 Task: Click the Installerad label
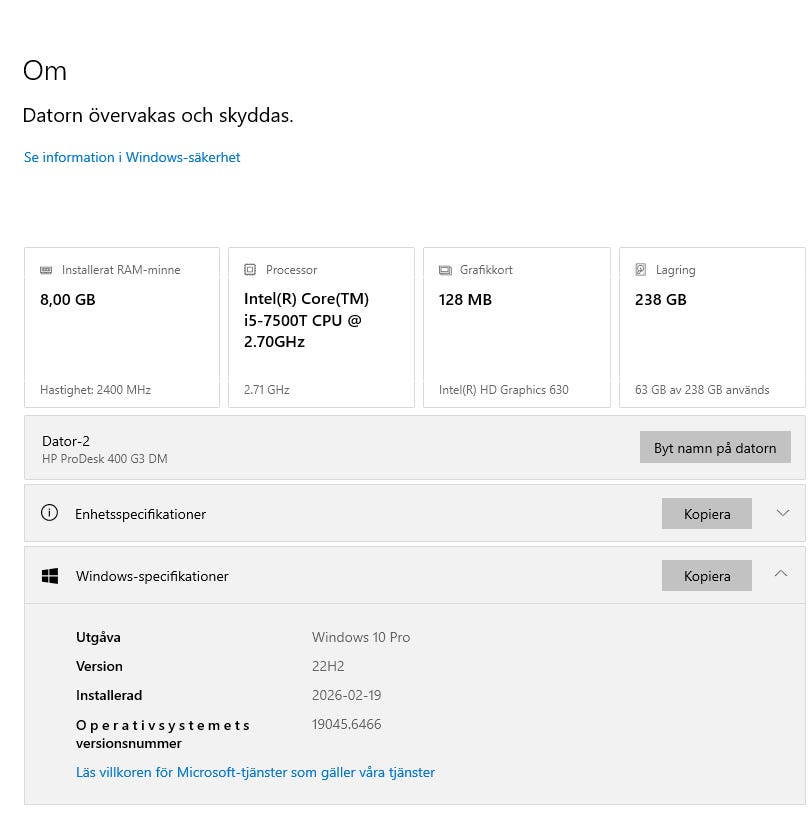tap(109, 696)
